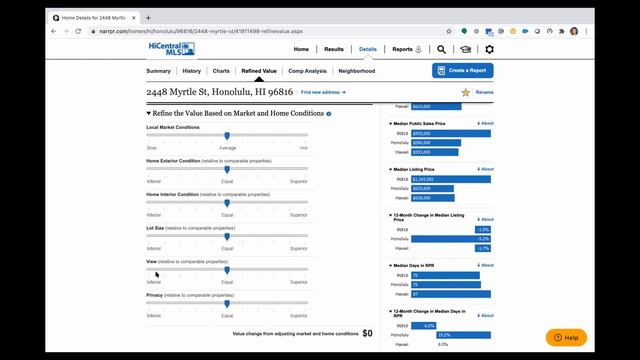The width and height of the screenshot is (640, 360).
Task: Click the notification icon beside Reports
Action: coord(418,49)
